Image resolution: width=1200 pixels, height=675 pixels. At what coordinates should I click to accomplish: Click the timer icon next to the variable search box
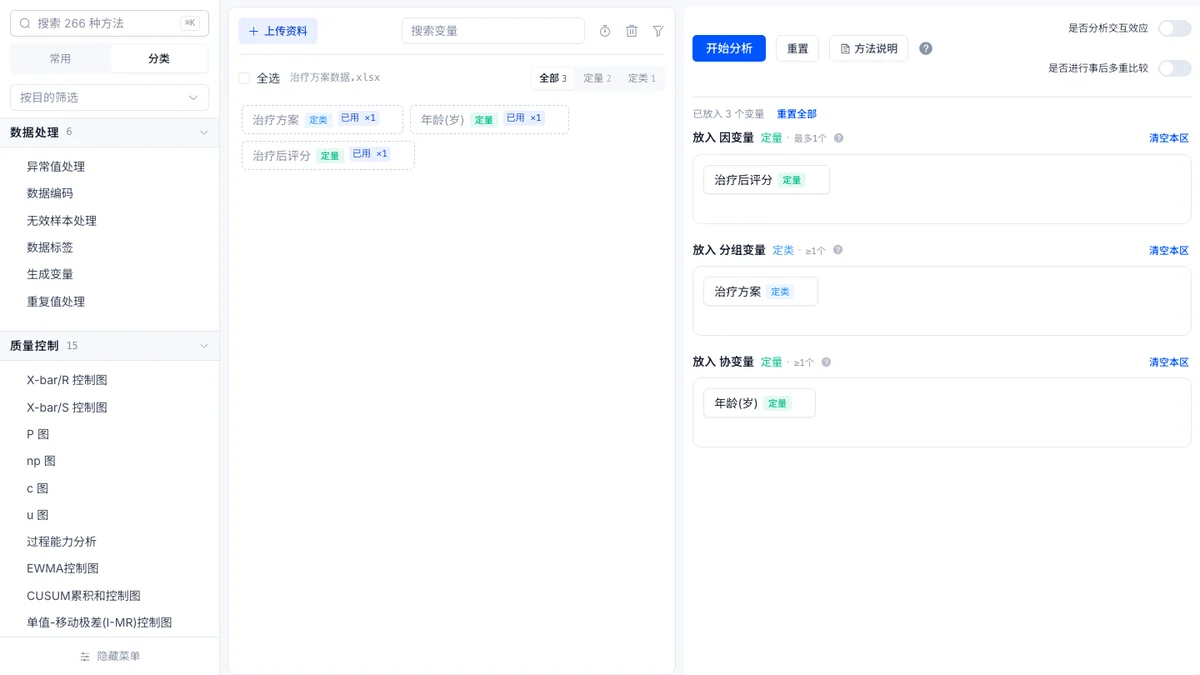click(605, 31)
